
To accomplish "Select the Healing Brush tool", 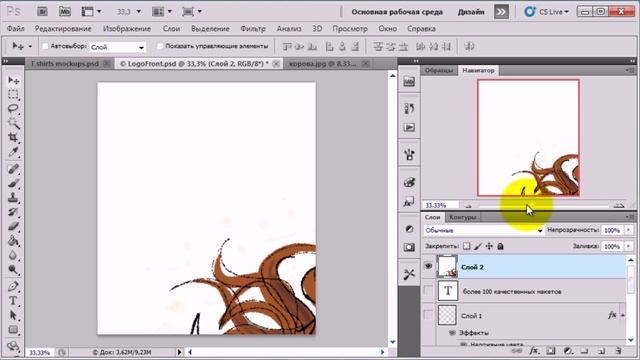I will [13, 169].
